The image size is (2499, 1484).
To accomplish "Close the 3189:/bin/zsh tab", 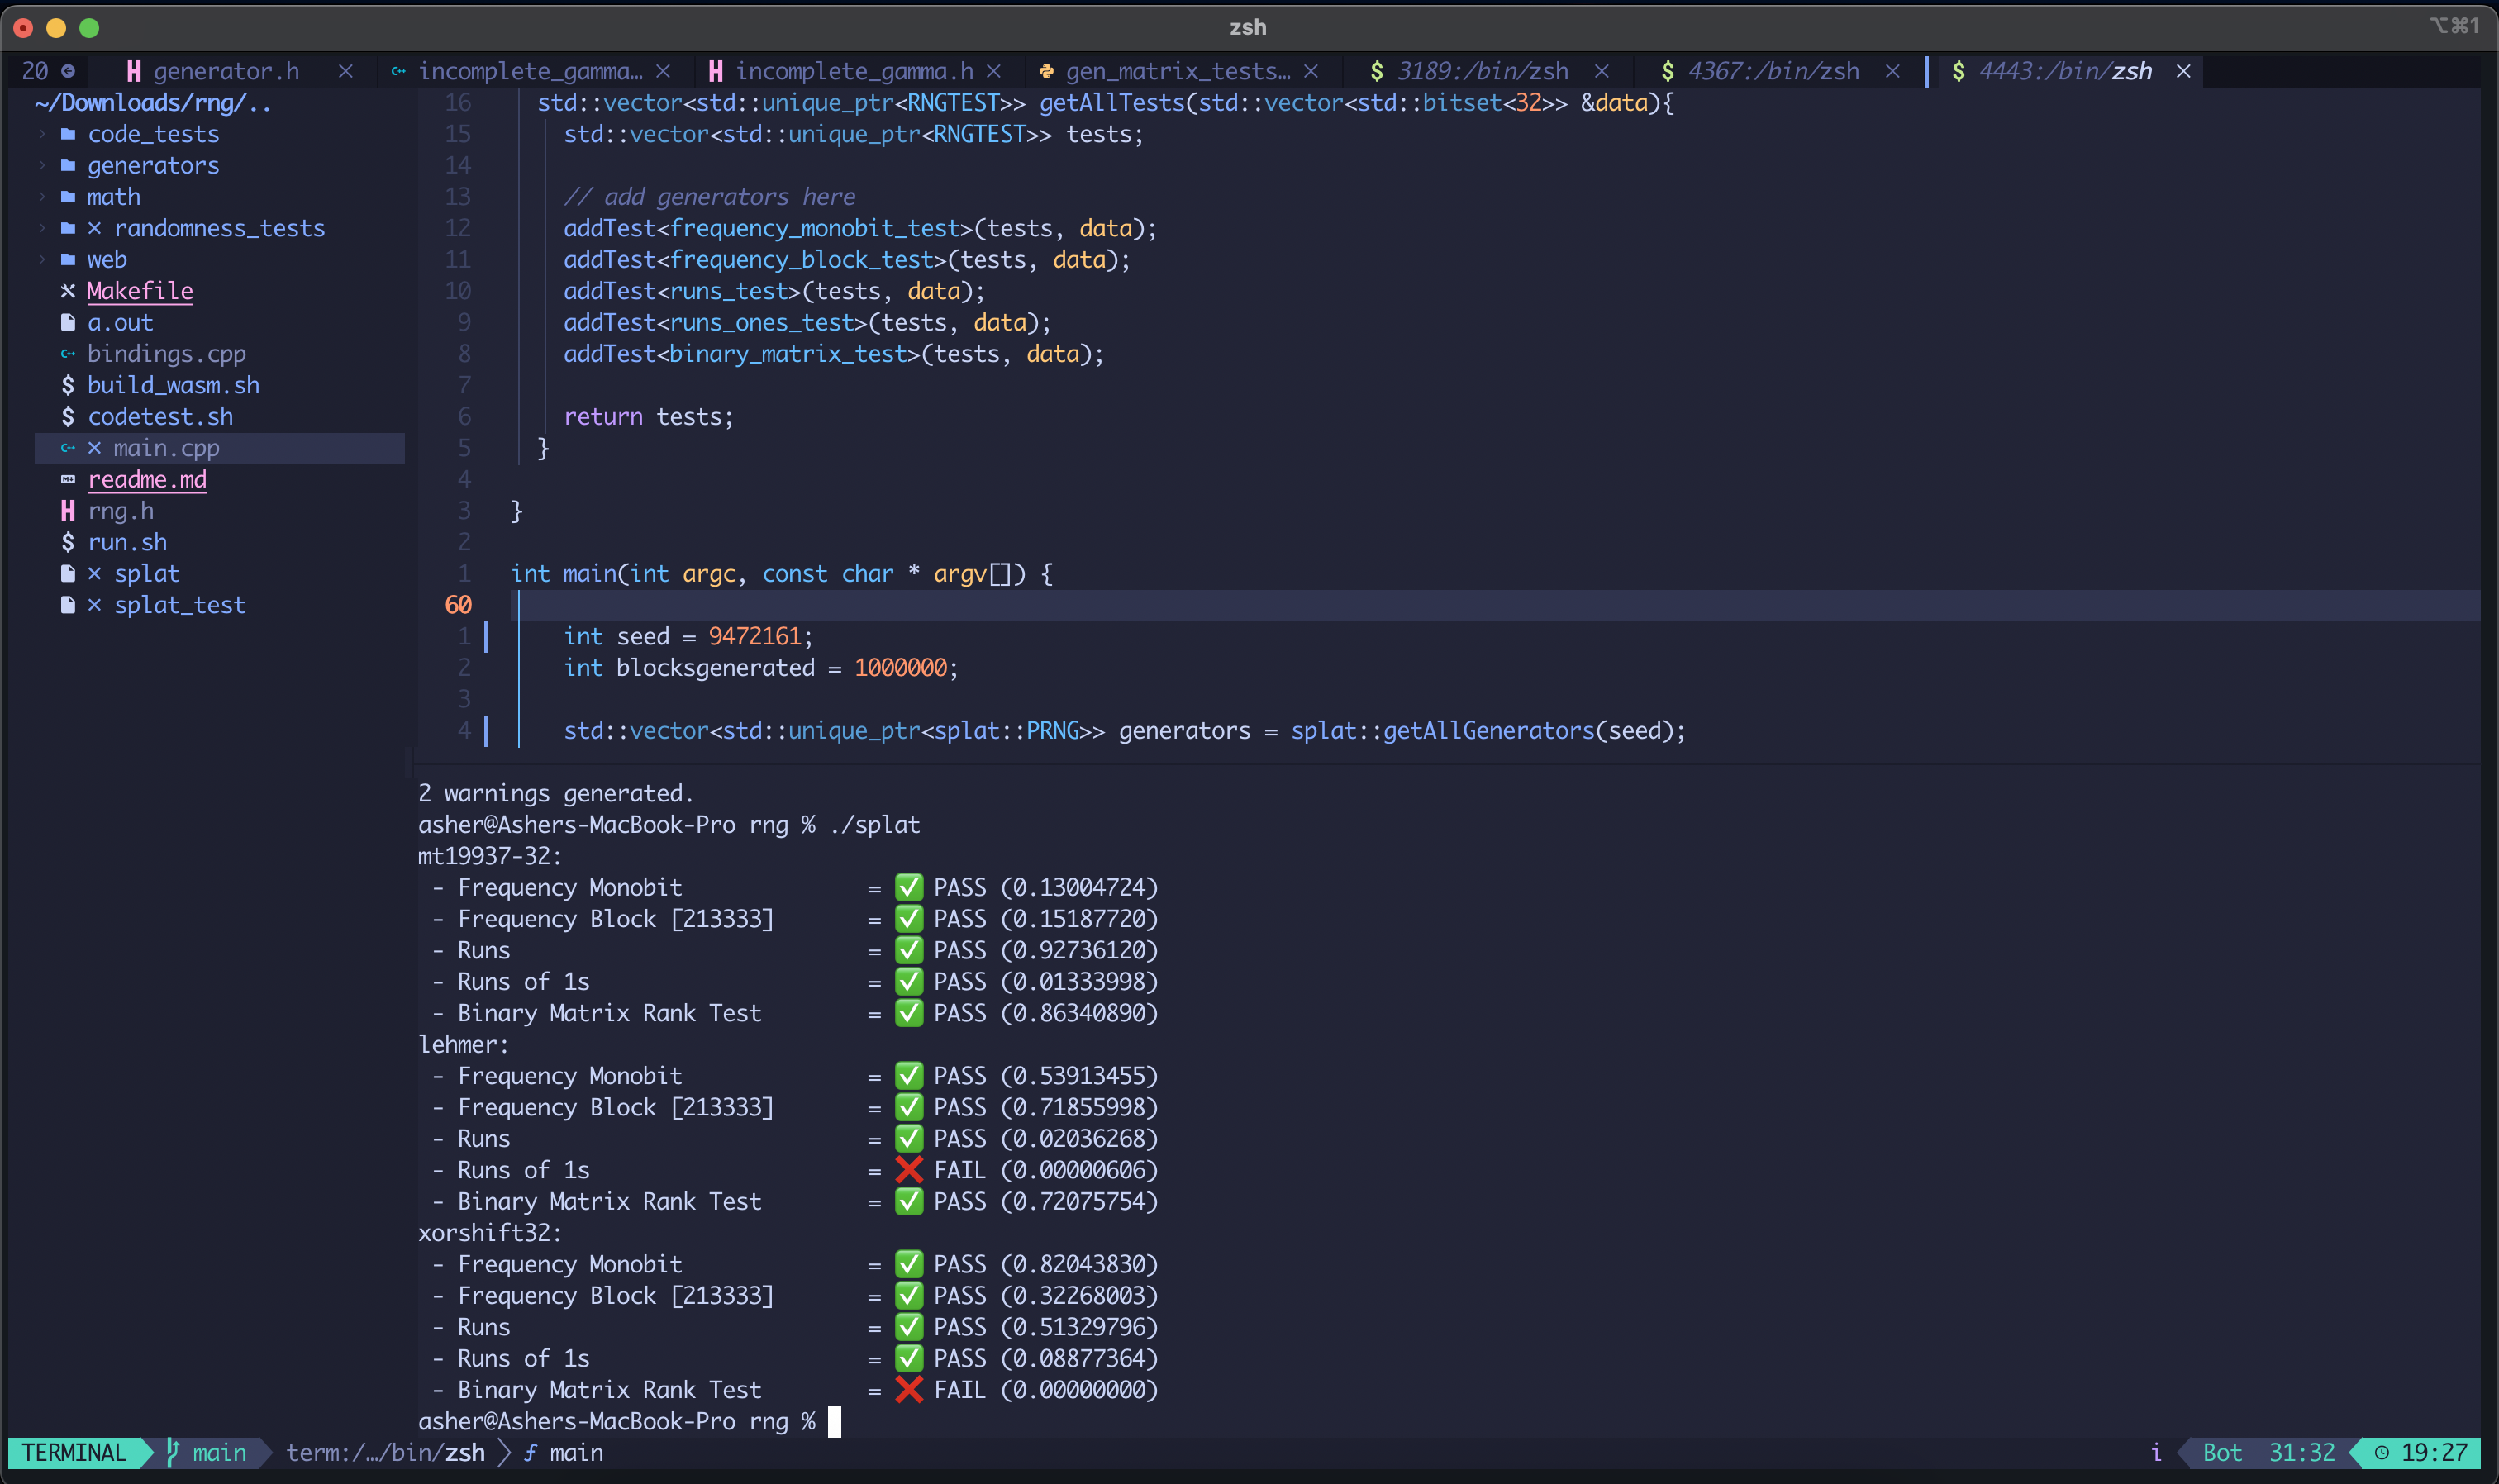I will click(x=1601, y=71).
